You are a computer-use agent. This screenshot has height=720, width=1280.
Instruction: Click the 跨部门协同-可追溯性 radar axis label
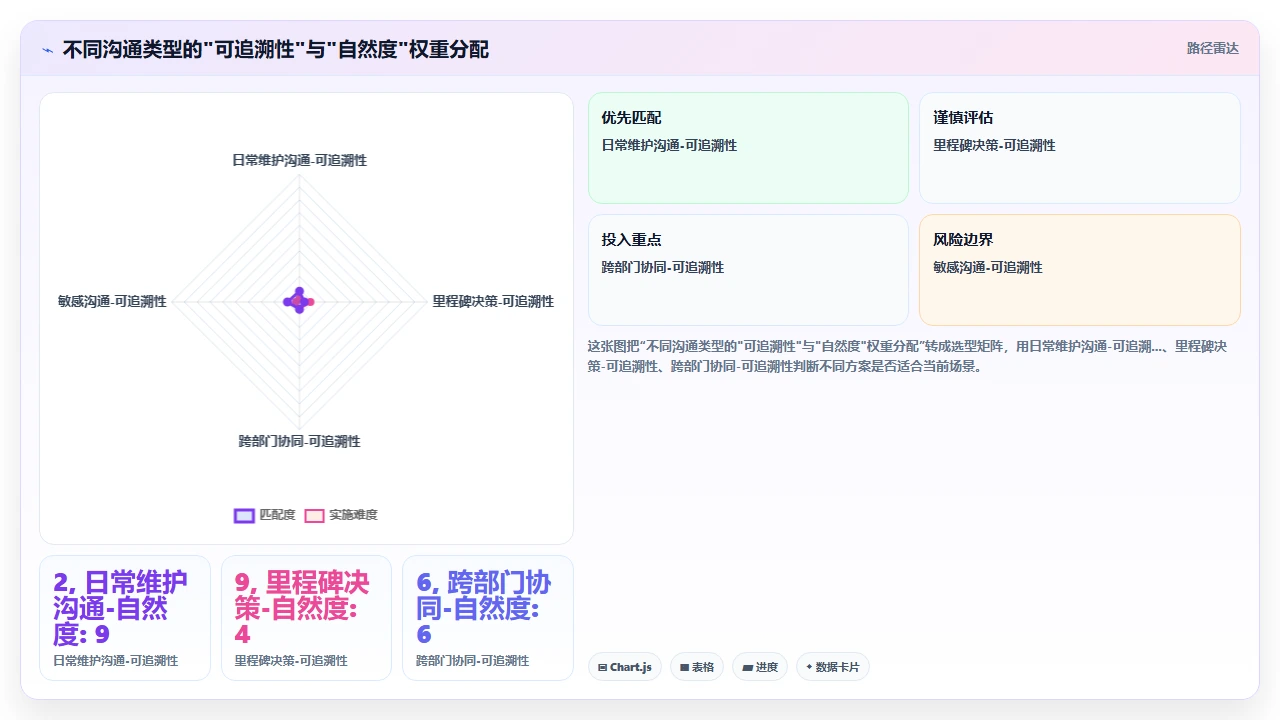point(299,441)
